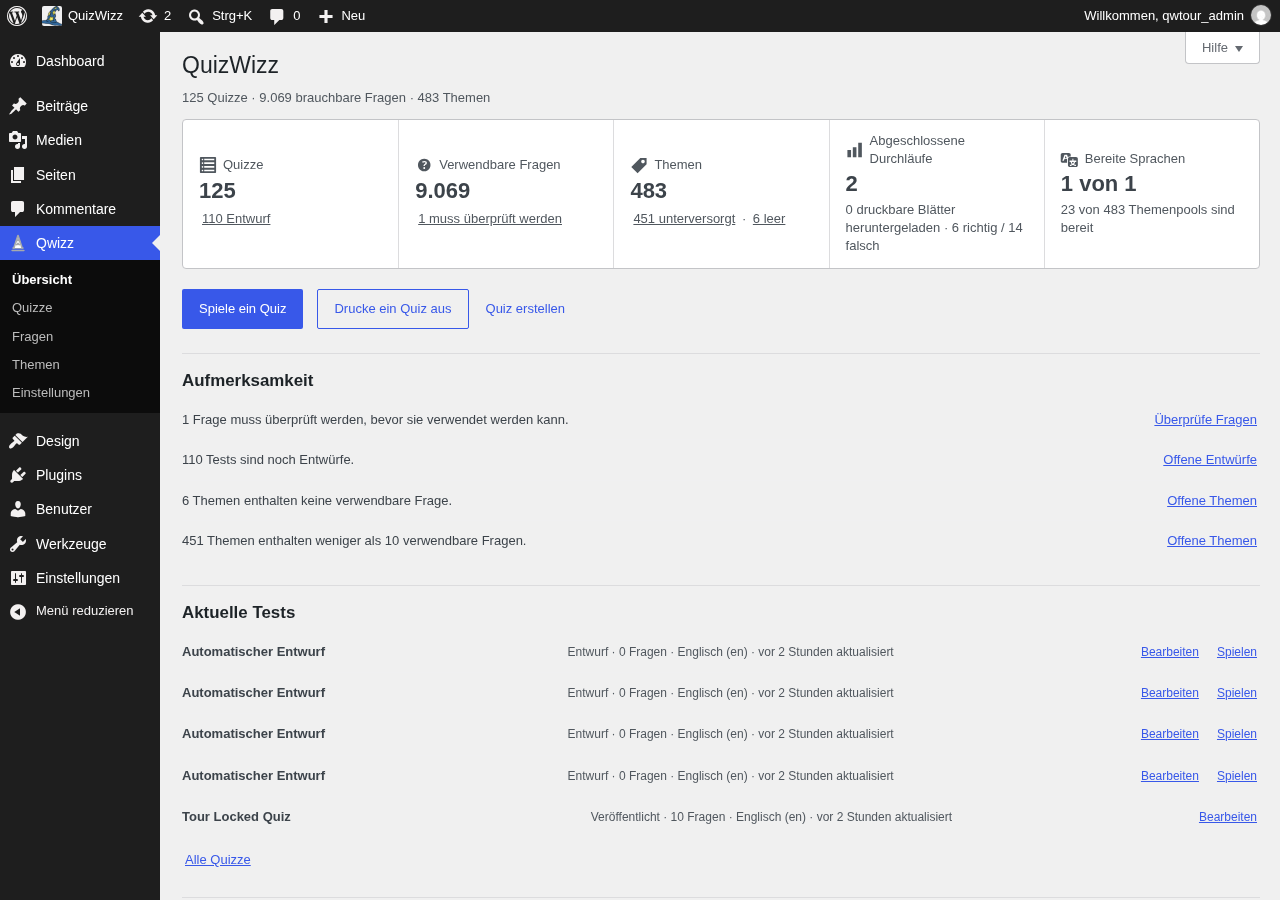Follow the Offene Entwürfe link

pyautogui.click(x=1210, y=459)
